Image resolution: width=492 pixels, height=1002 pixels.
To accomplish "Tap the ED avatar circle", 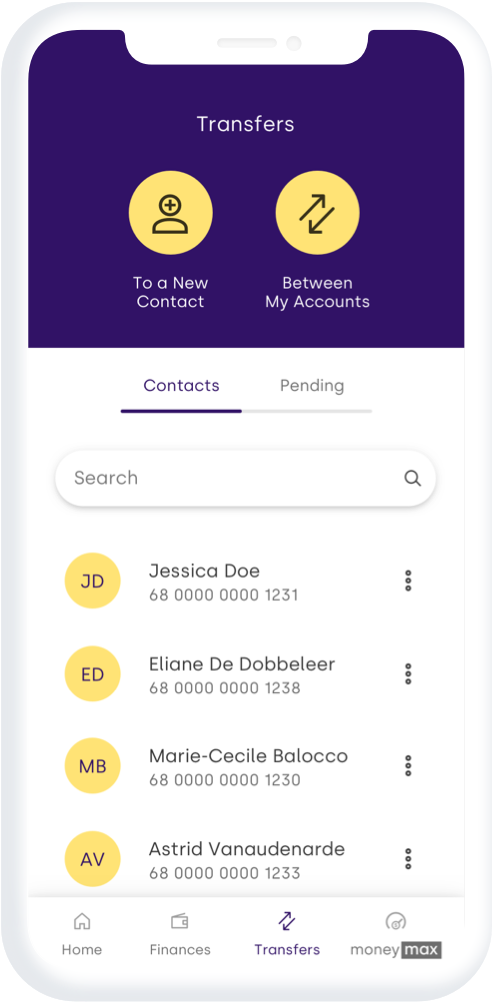I will pos(93,674).
